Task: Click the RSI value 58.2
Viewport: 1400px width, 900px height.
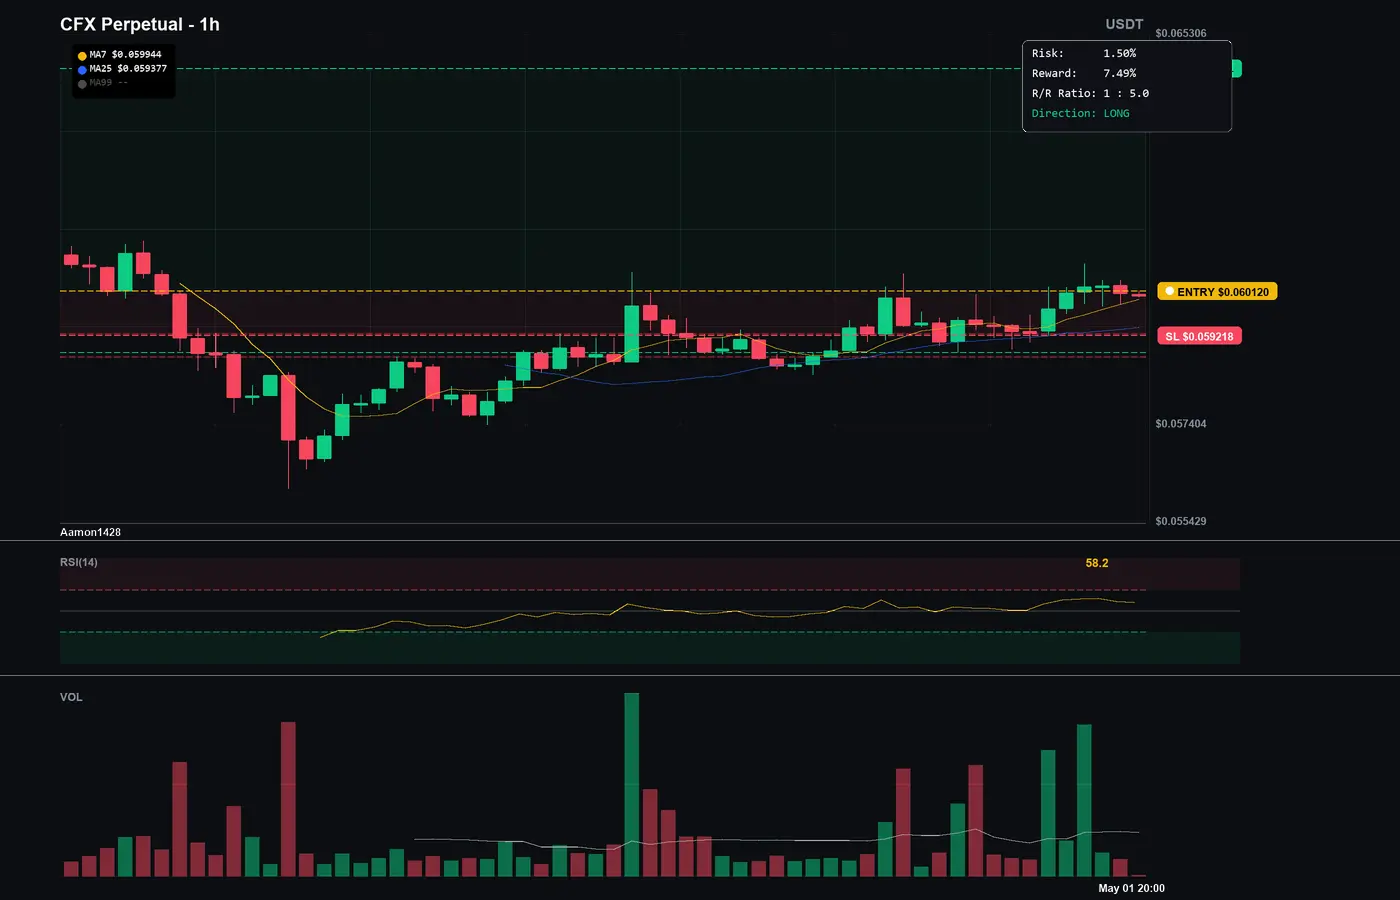Action: [x=1097, y=563]
